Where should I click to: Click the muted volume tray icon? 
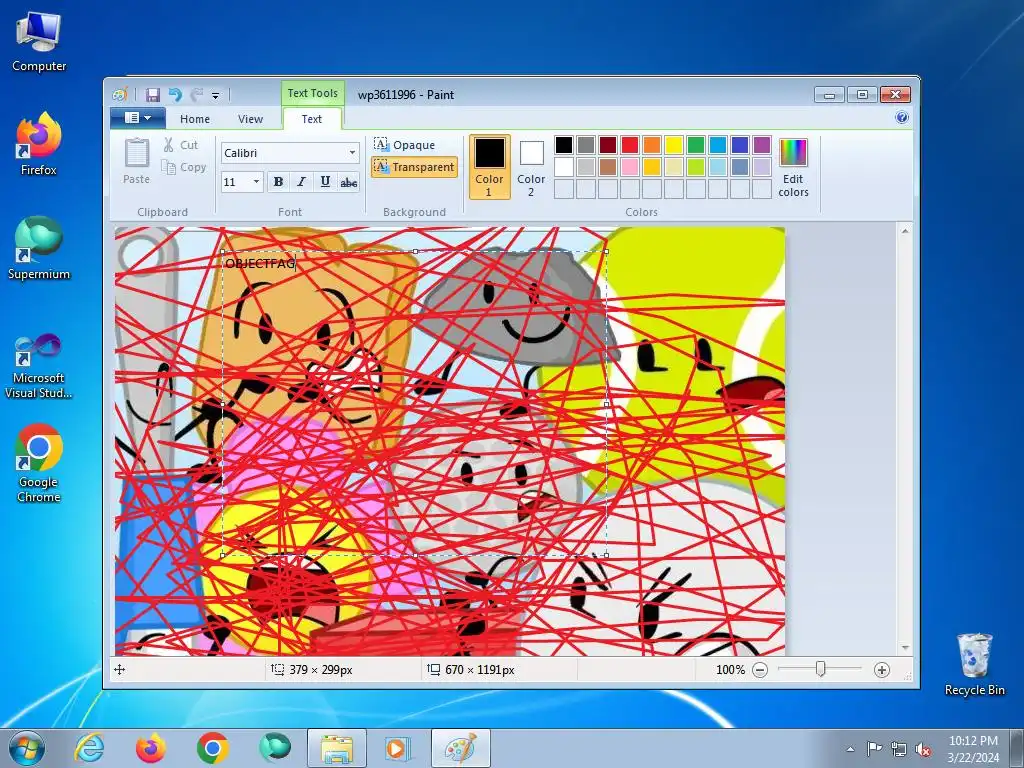pyautogui.click(x=923, y=749)
